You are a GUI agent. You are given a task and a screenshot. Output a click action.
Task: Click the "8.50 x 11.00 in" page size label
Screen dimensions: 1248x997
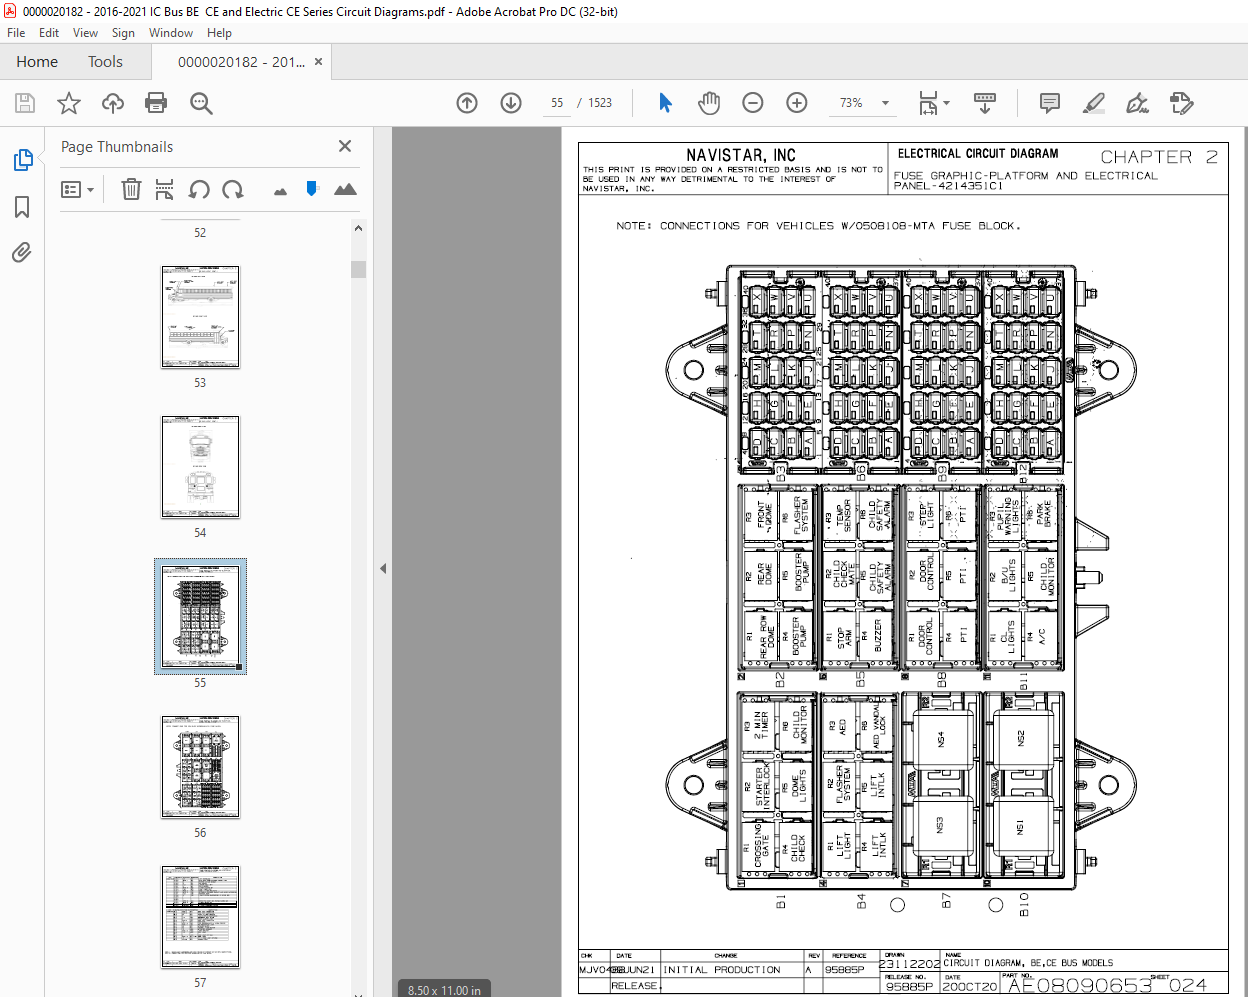click(x=444, y=990)
